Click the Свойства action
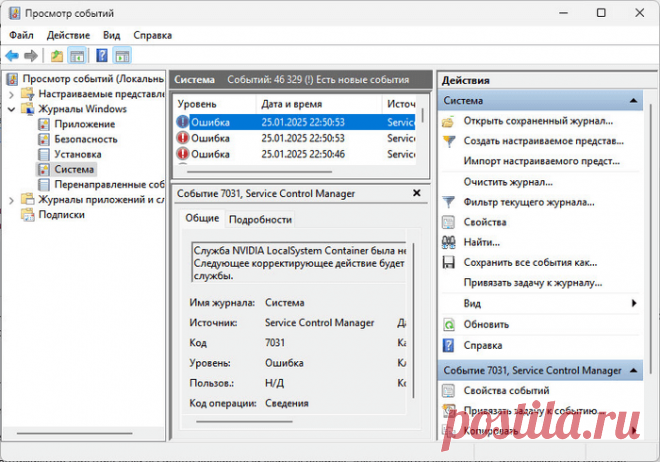The height and width of the screenshot is (462, 660). (485, 222)
